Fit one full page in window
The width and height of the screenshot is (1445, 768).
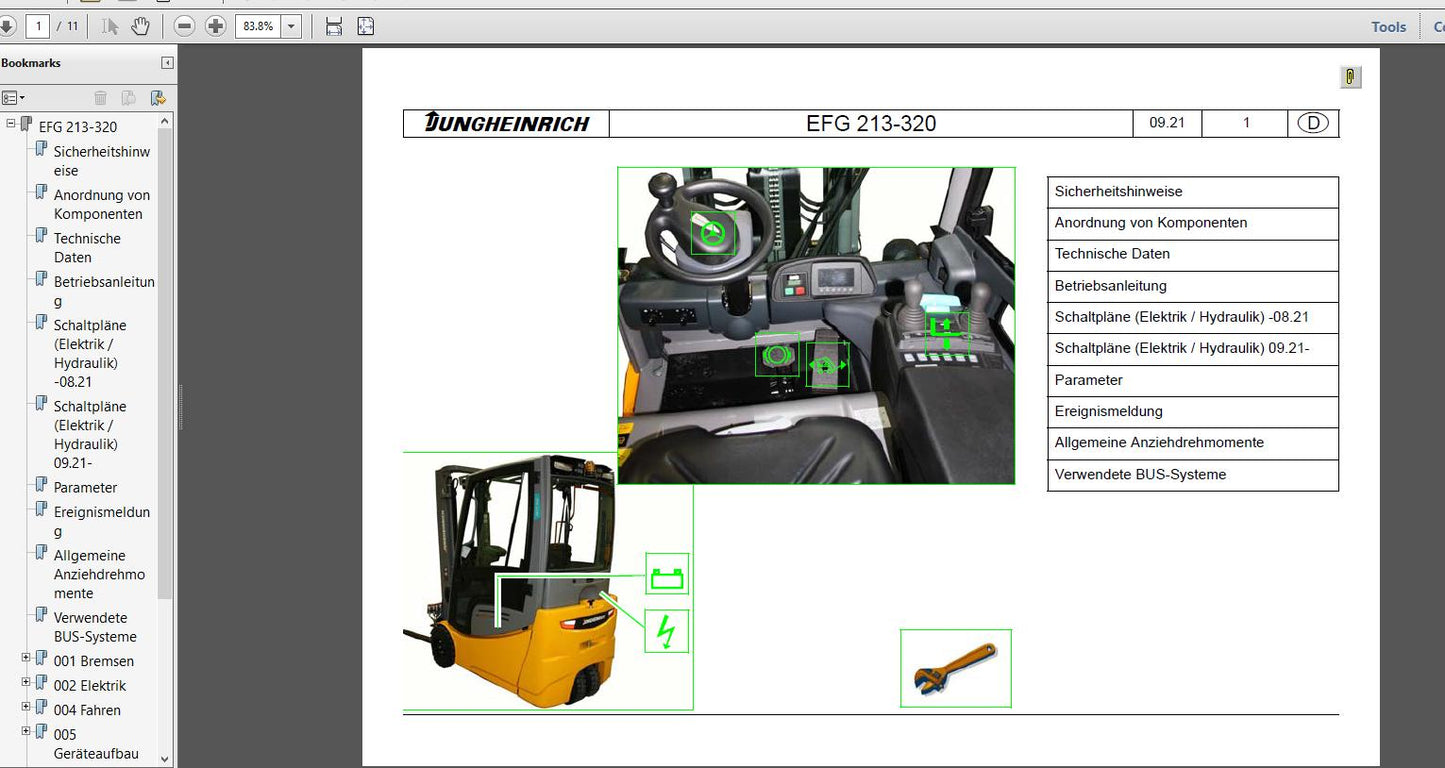[366, 26]
